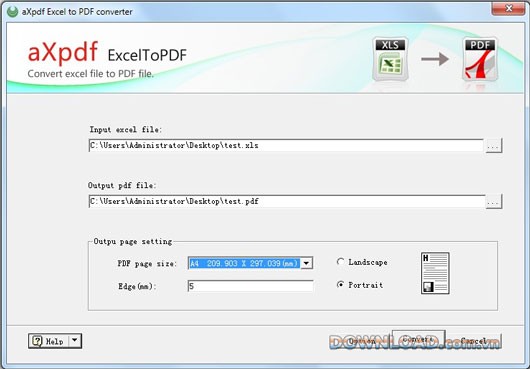
Task: Click the Help button
Action: (49, 341)
